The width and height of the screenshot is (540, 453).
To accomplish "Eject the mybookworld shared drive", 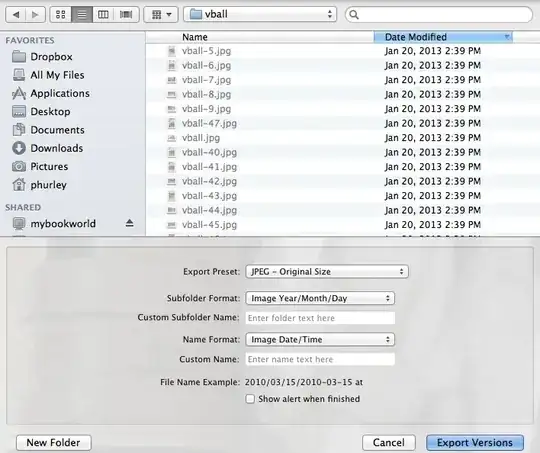I will point(129,223).
